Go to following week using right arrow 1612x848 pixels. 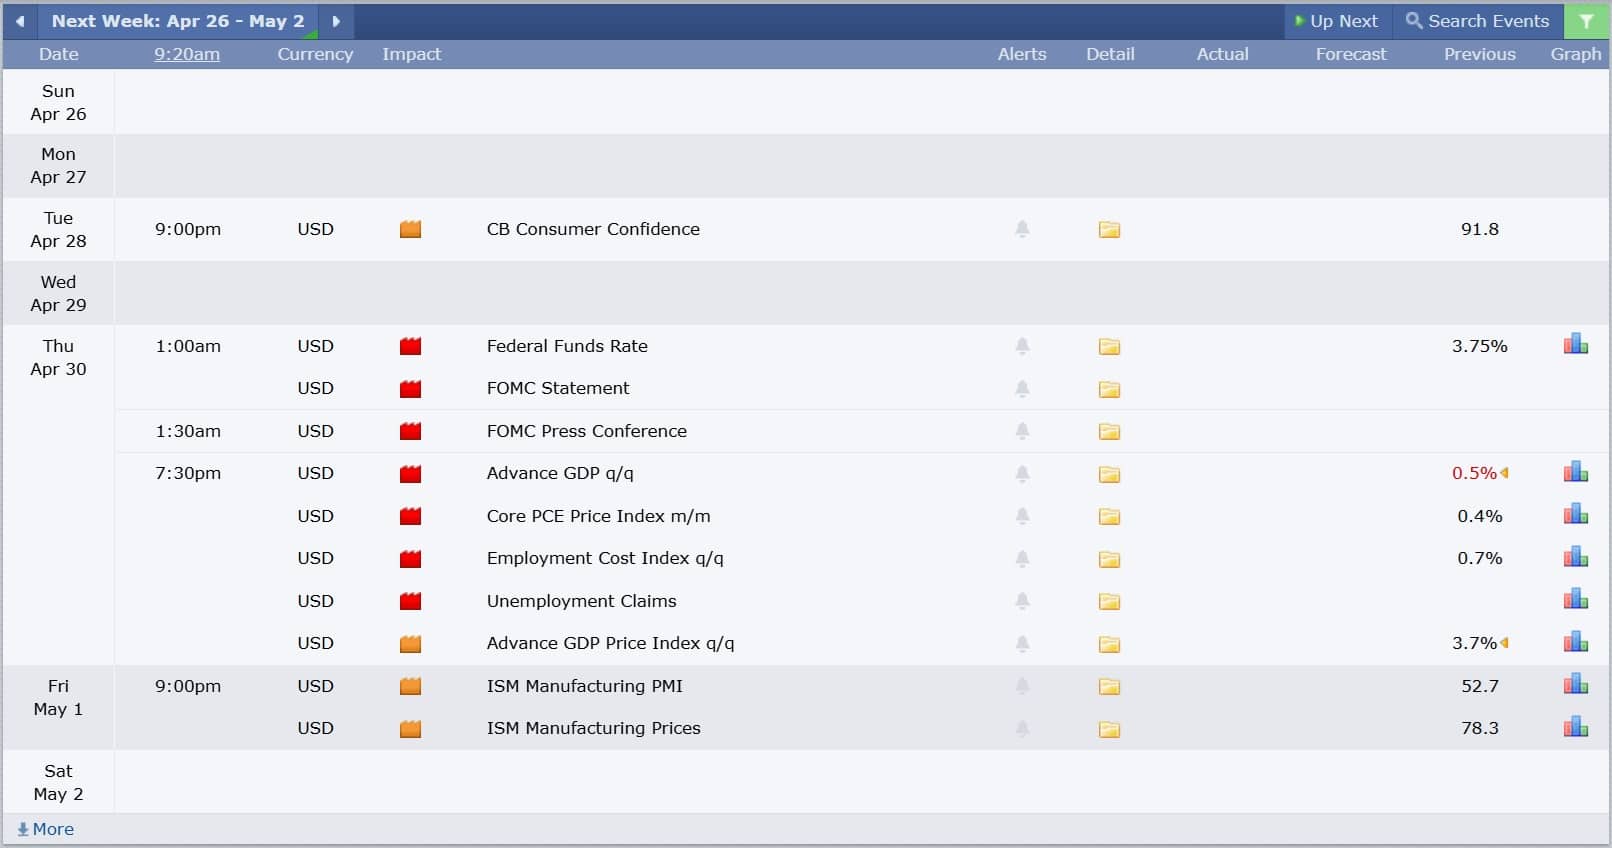(x=336, y=21)
